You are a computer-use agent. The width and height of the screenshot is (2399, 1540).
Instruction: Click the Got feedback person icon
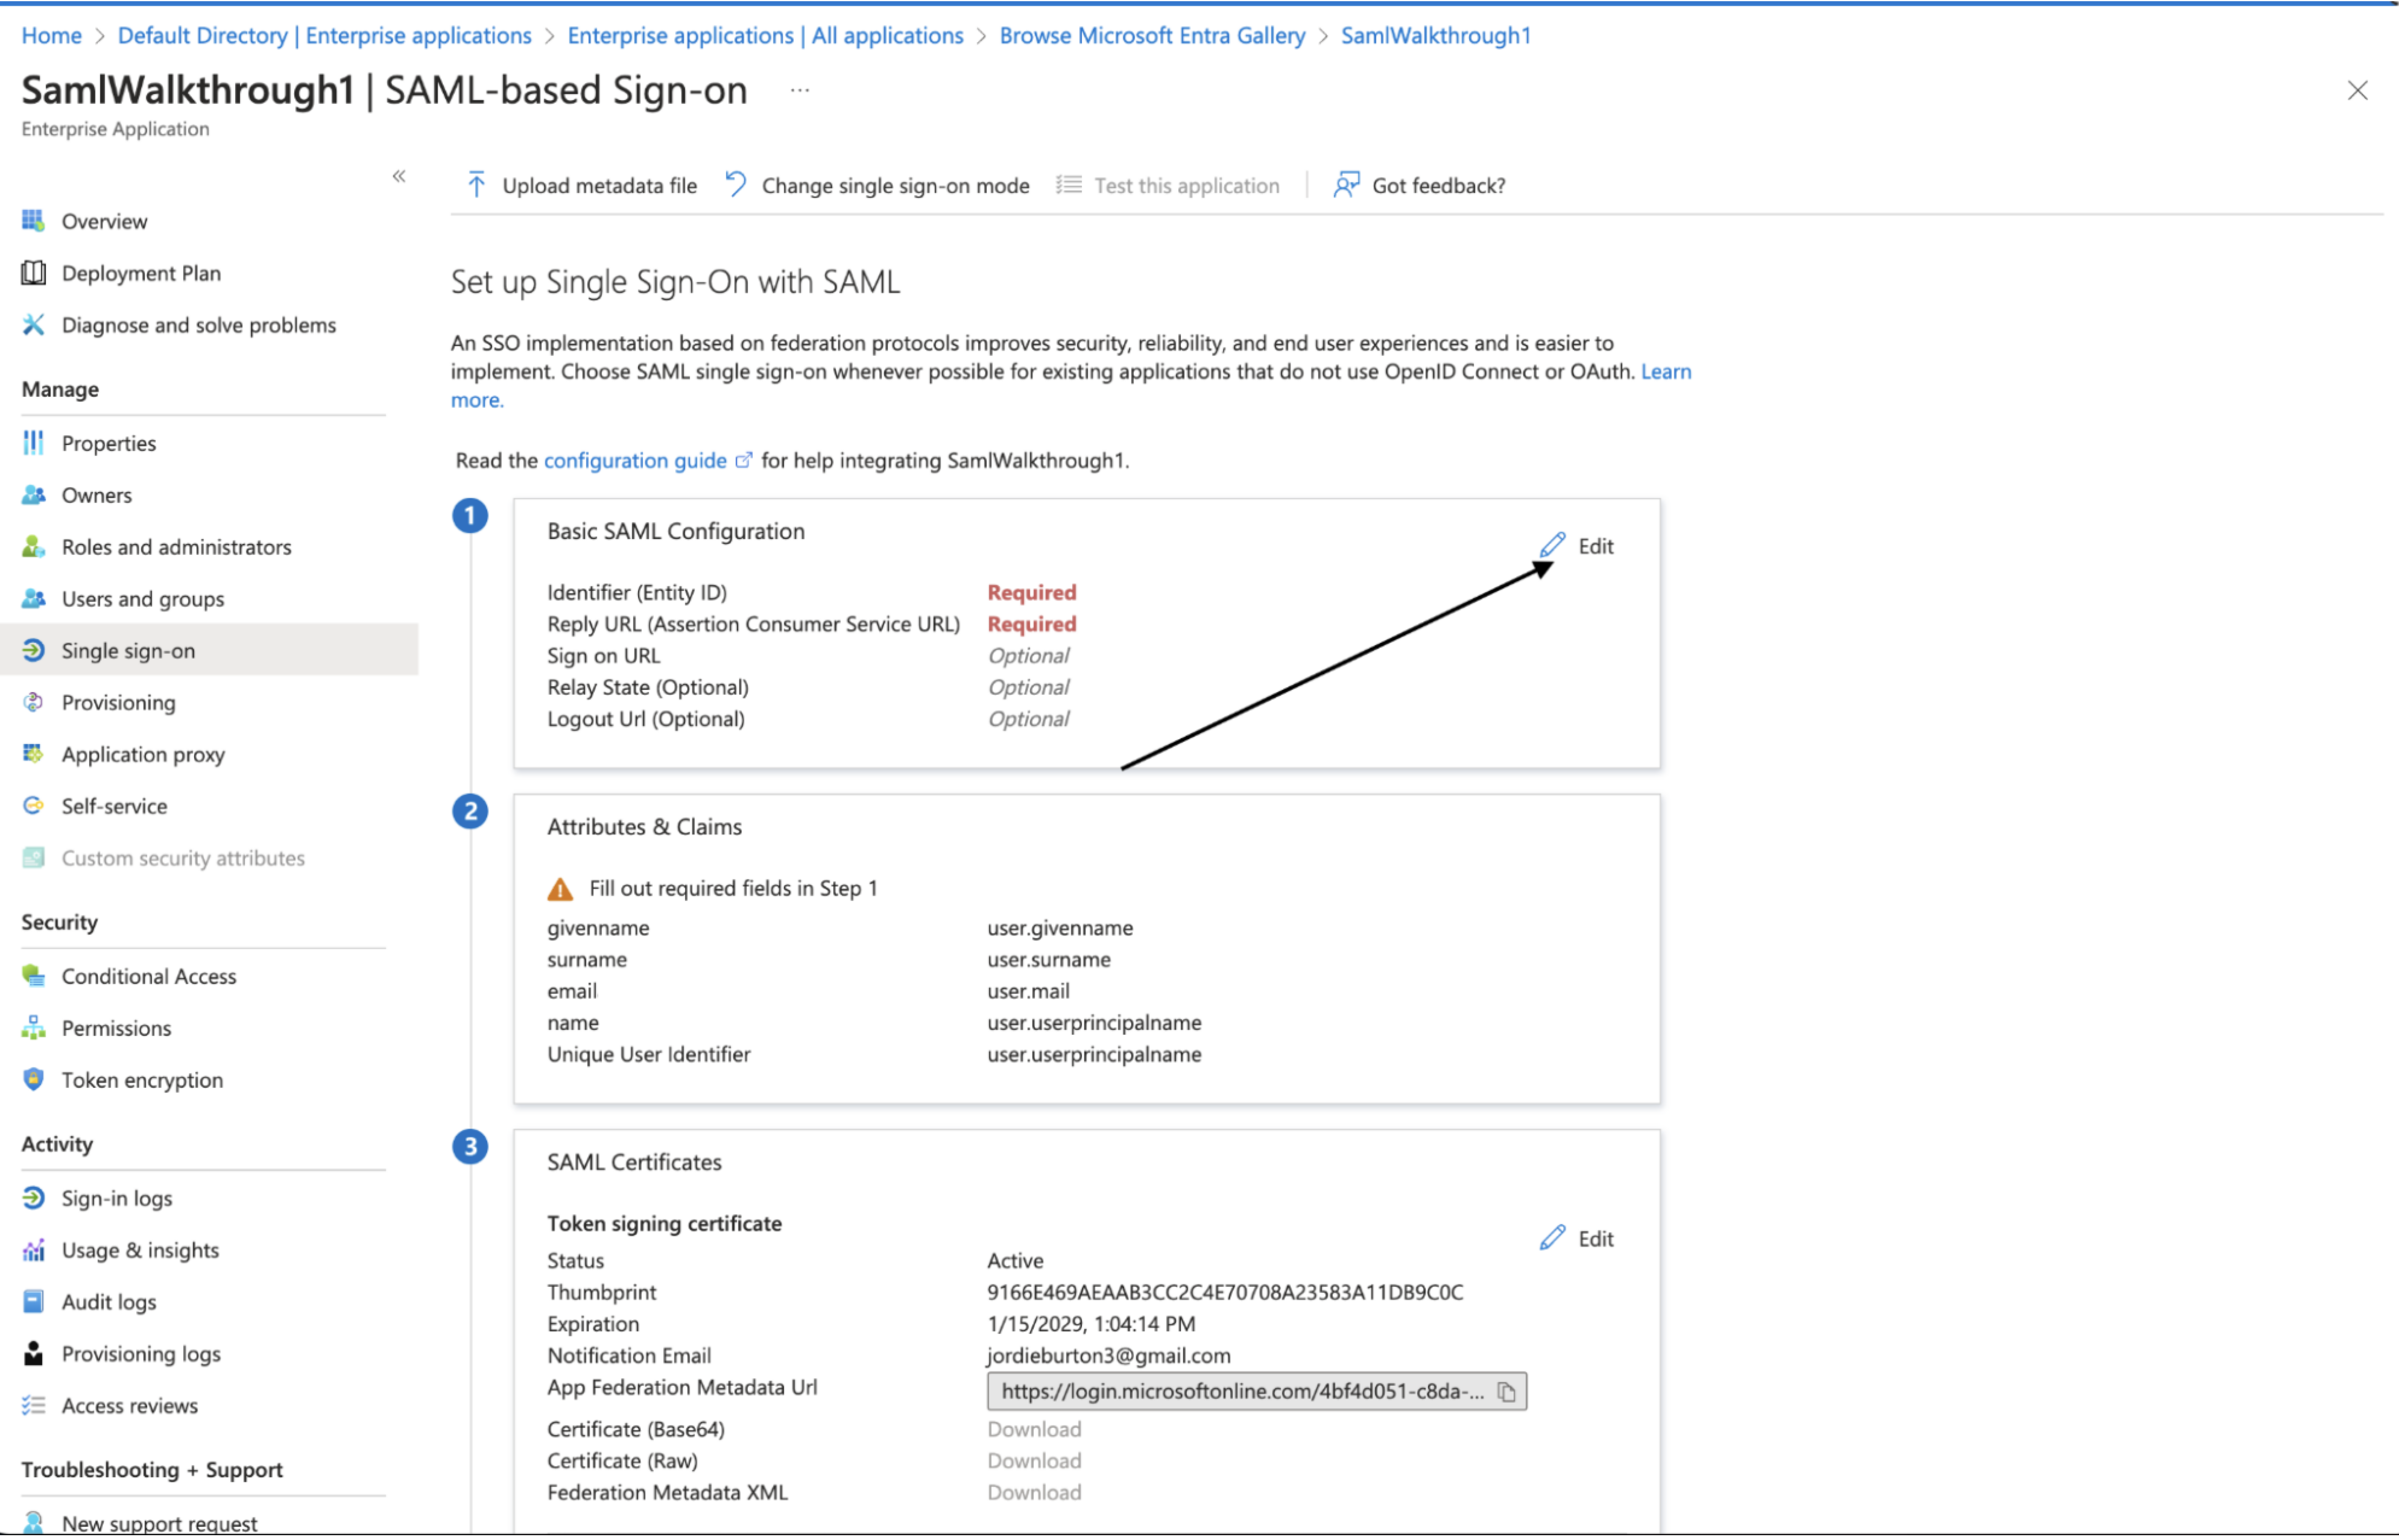(x=1346, y=185)
